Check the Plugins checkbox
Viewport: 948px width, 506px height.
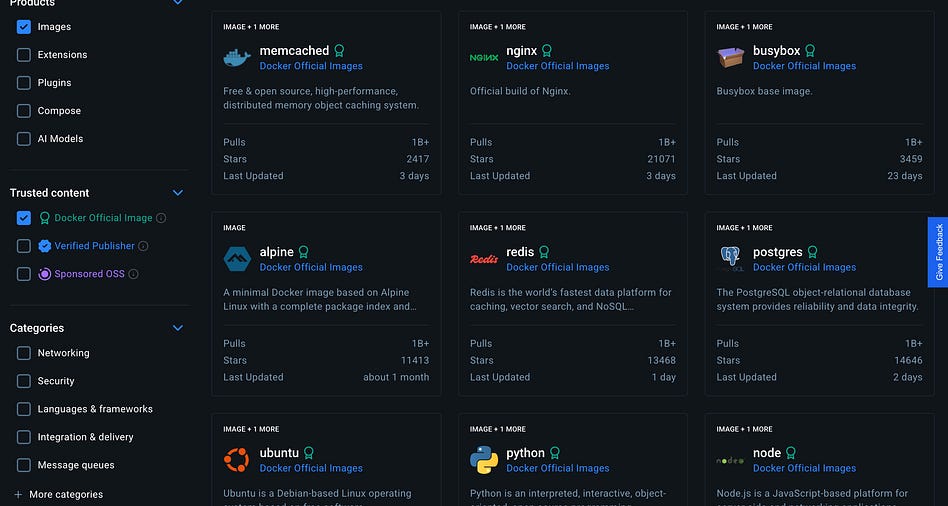[24, 83]
